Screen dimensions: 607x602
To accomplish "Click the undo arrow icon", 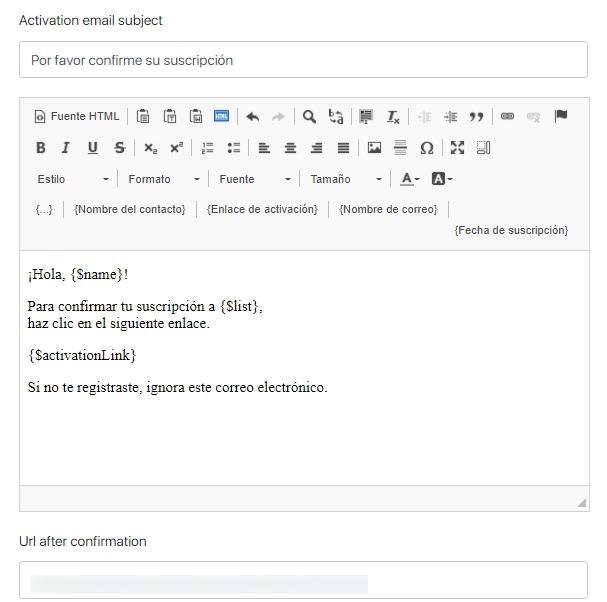I will tap(252, 116).
